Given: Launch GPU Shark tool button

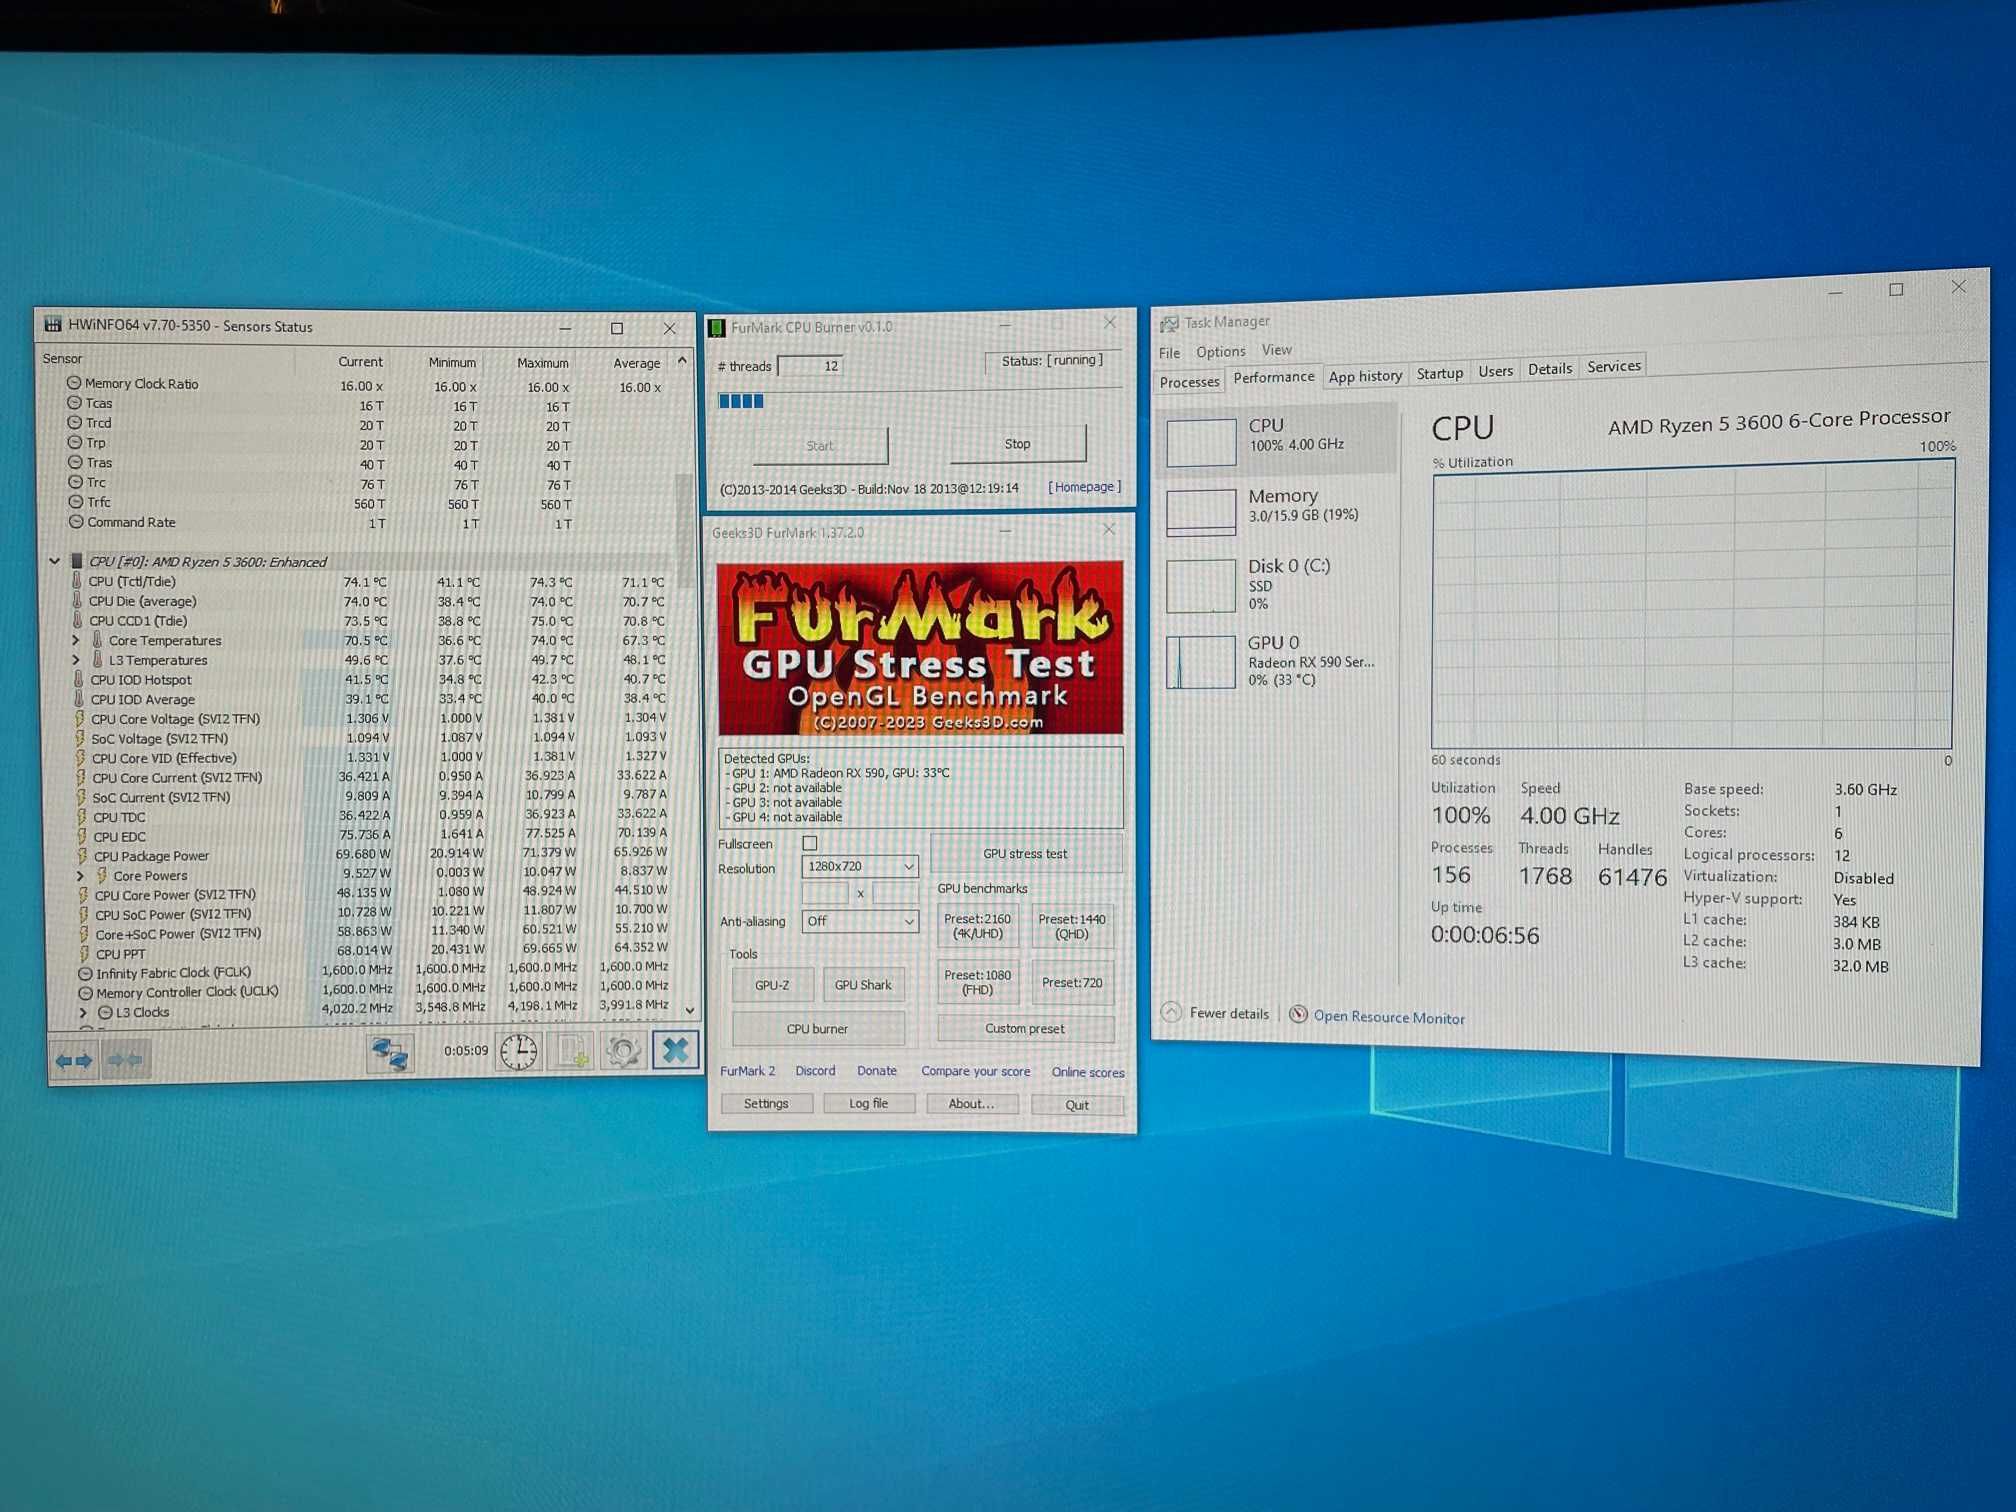Looking at the screenshot, I should click(863, 985).
